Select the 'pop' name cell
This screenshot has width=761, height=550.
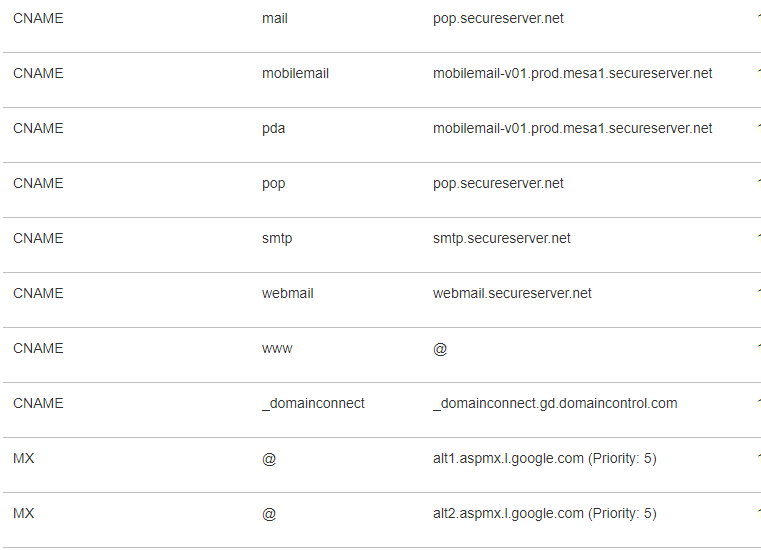pyautogui.click(x=273, y=184)
